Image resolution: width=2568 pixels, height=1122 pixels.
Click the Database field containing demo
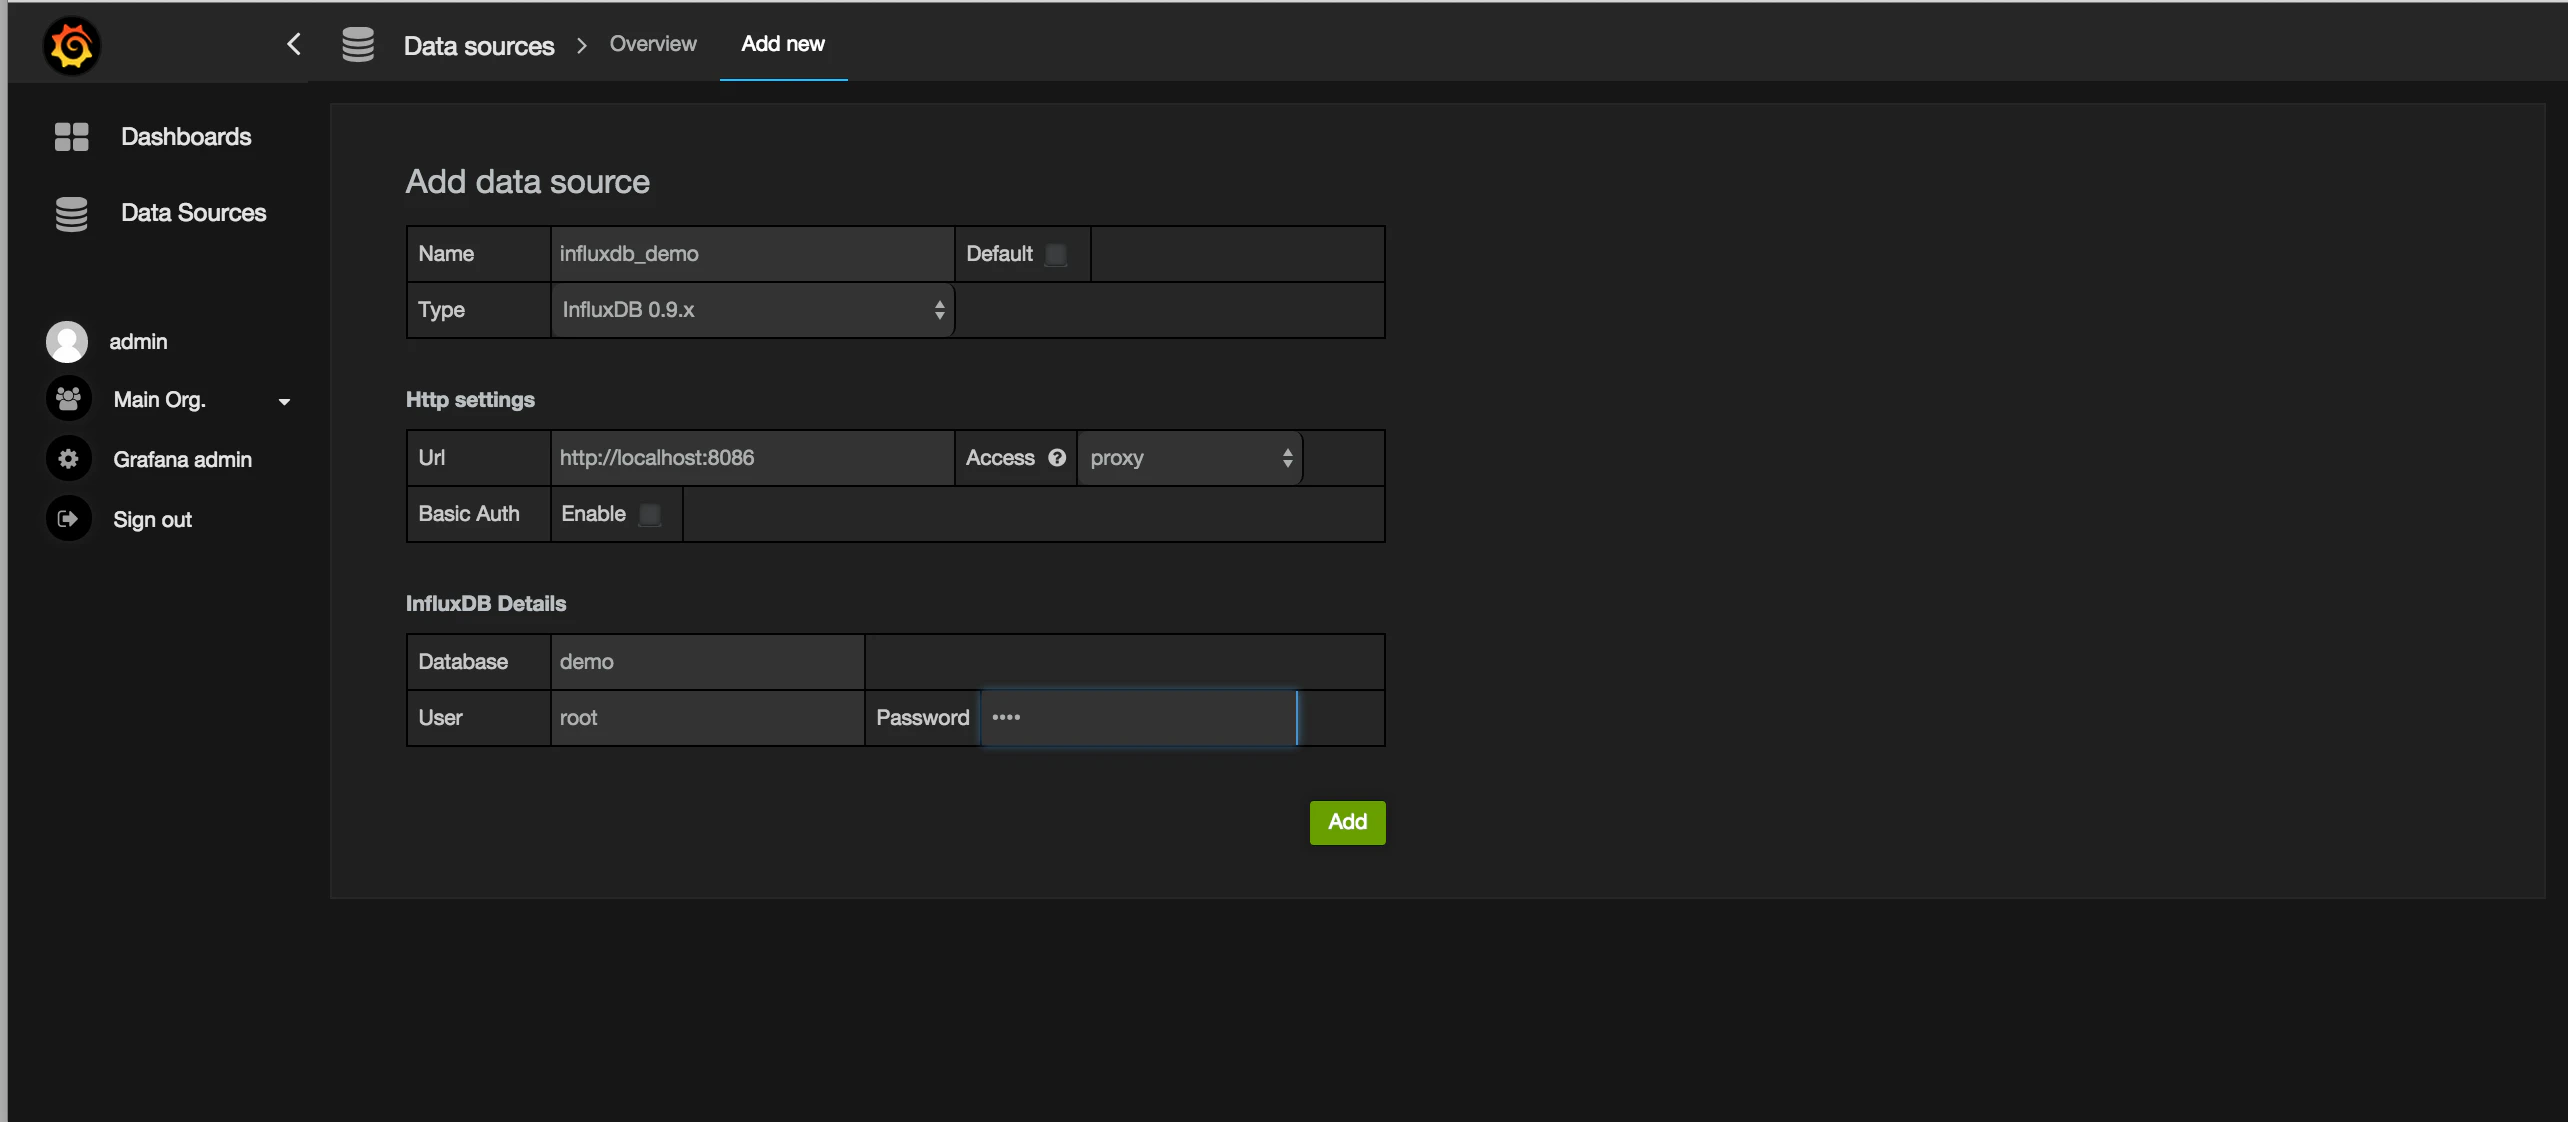click(x=707, y=662)
